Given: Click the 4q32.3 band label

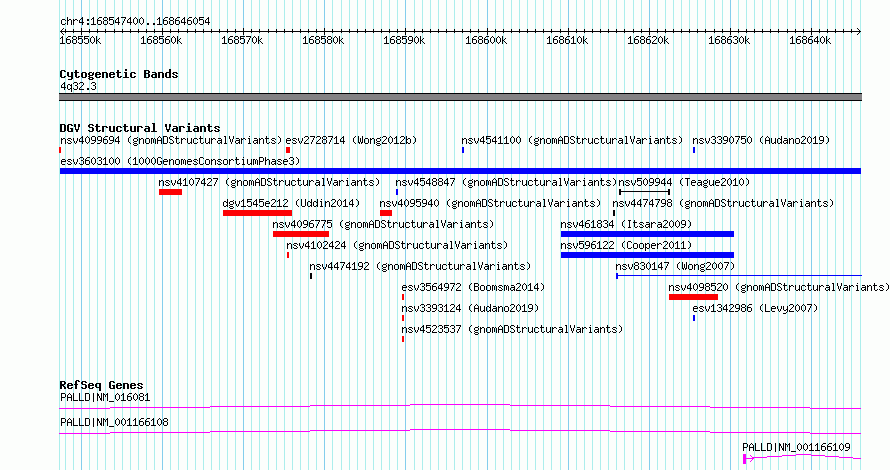Looking at the screenshot, I should 78,86.
